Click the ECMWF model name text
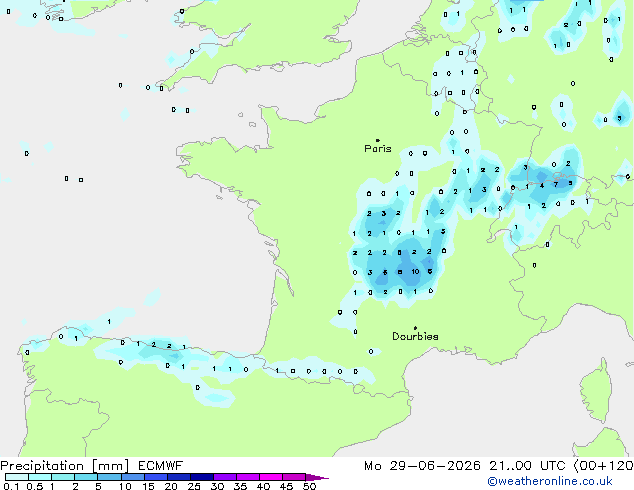Viewport: 634px width, 490px height. (161, 466)
